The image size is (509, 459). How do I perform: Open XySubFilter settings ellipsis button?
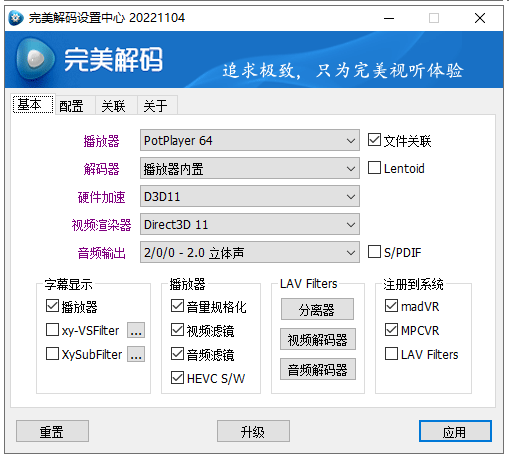pos(136,354)
